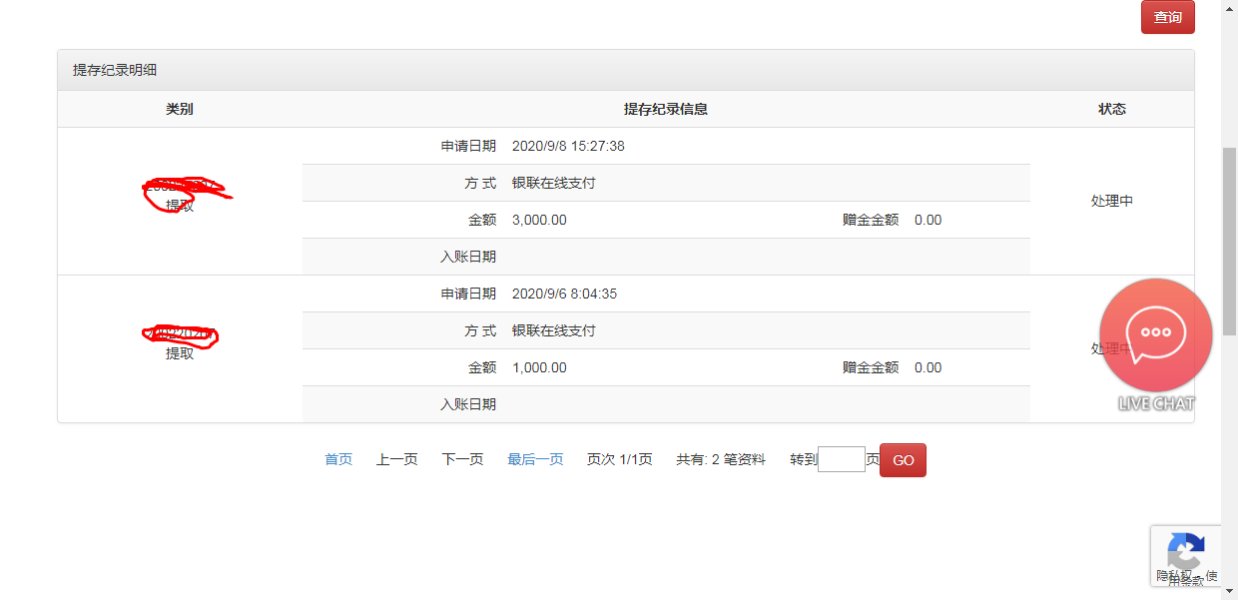This screenshot has width=1238, height=600.
Task: Click the 提存纪录明细 panel heading
Action: point(115,70)
